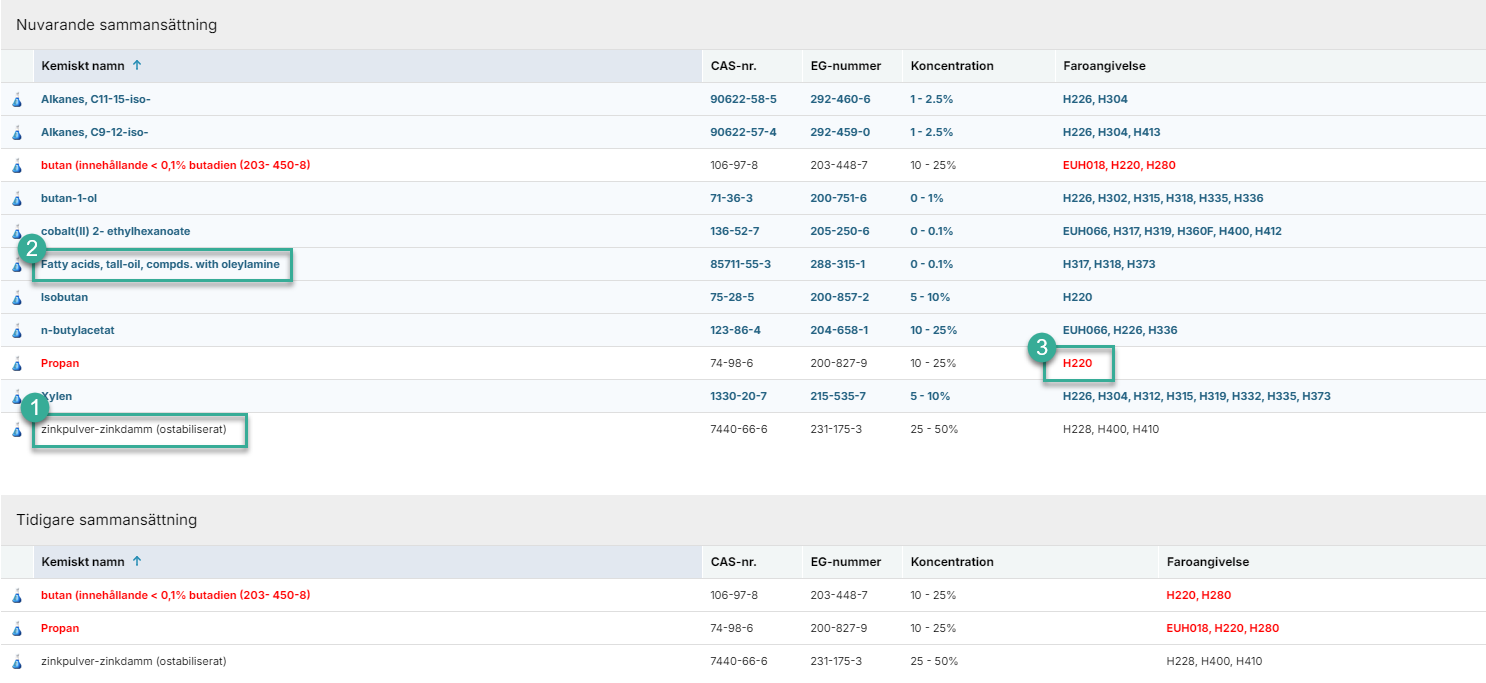
Task: Click Xylen hazard codes starting H226, H304, H312
Action: coord(1197,397)
